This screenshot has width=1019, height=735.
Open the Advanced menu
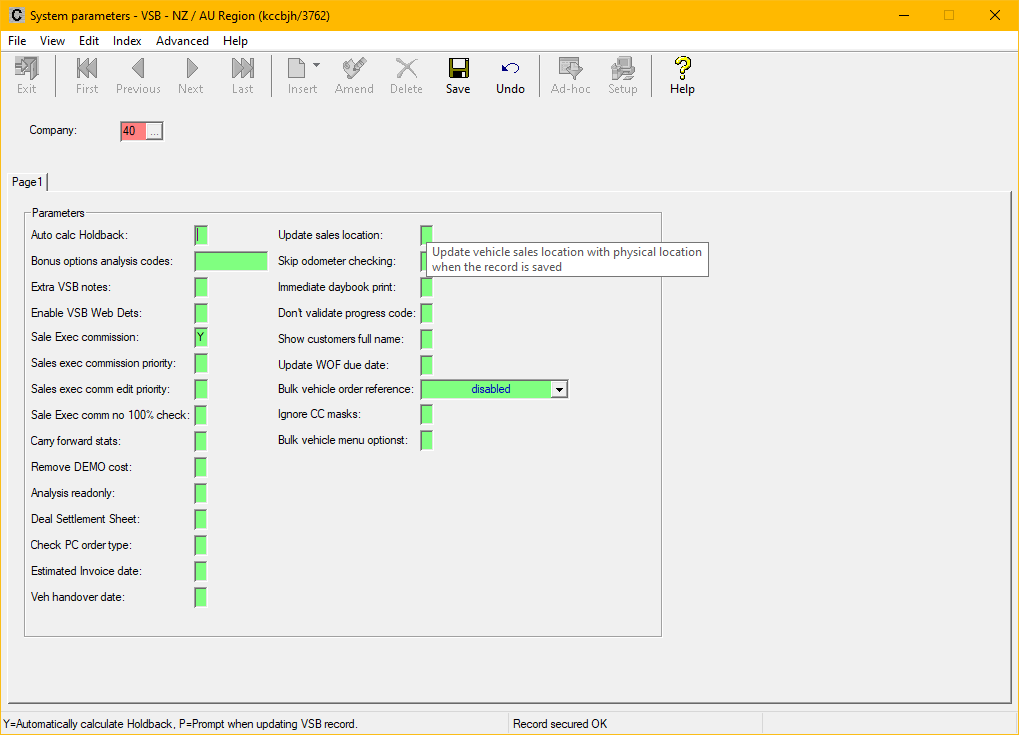tap(182, 41)
